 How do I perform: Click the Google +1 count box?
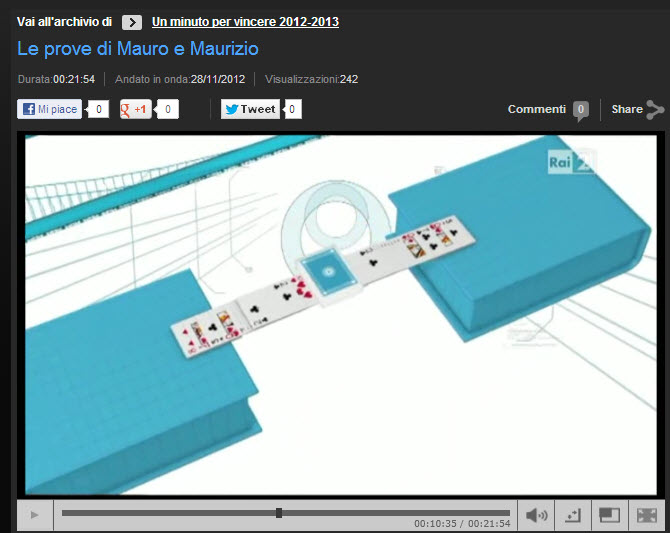[168, 110]
